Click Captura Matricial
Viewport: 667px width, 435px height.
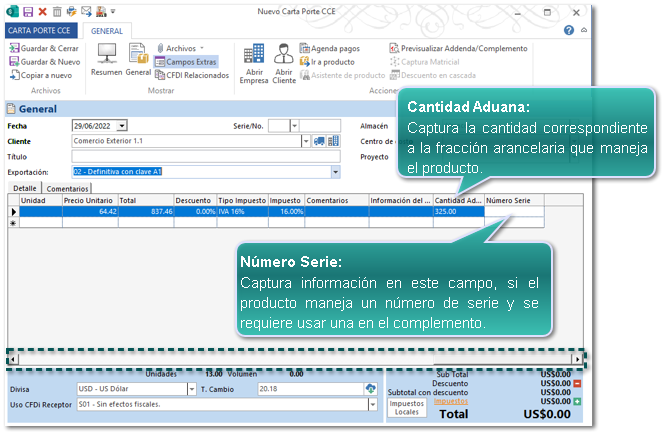425,62
